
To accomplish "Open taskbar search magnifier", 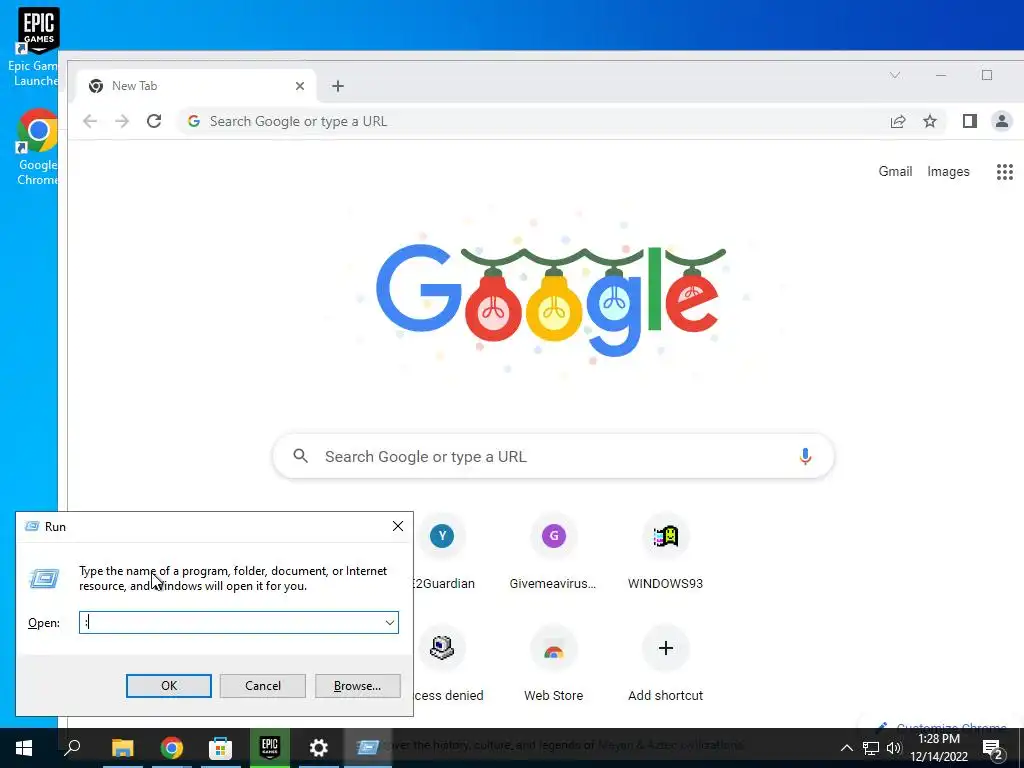I will point(72,748).
